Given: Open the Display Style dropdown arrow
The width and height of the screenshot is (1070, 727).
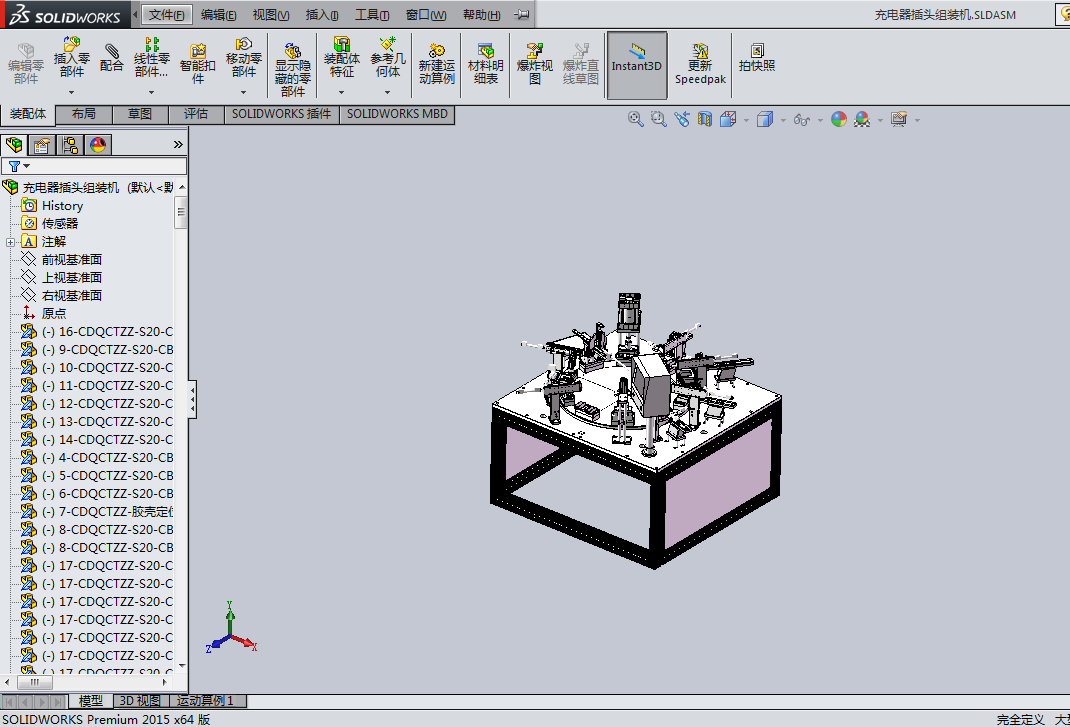Looking at the screenshot, I should coord(783,120).
